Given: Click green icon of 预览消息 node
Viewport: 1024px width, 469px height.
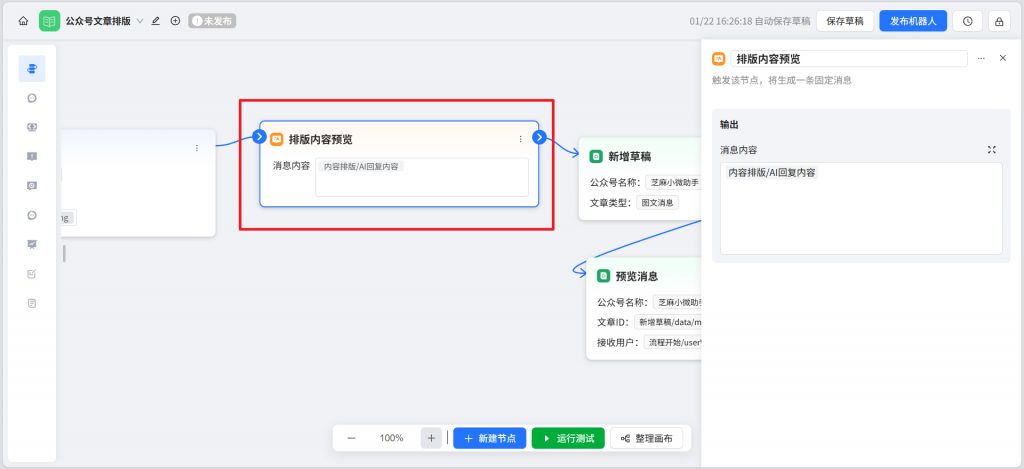Looking at the screenshot, I should (x=603, y=276).
